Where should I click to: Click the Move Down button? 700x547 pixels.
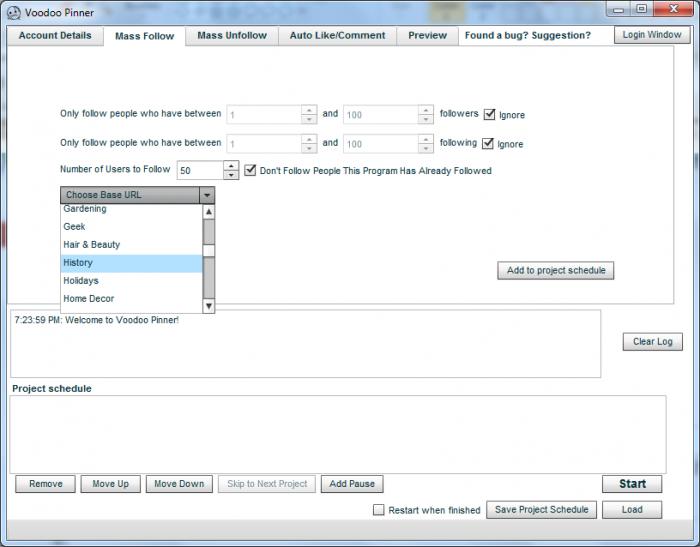pos(179,484)
